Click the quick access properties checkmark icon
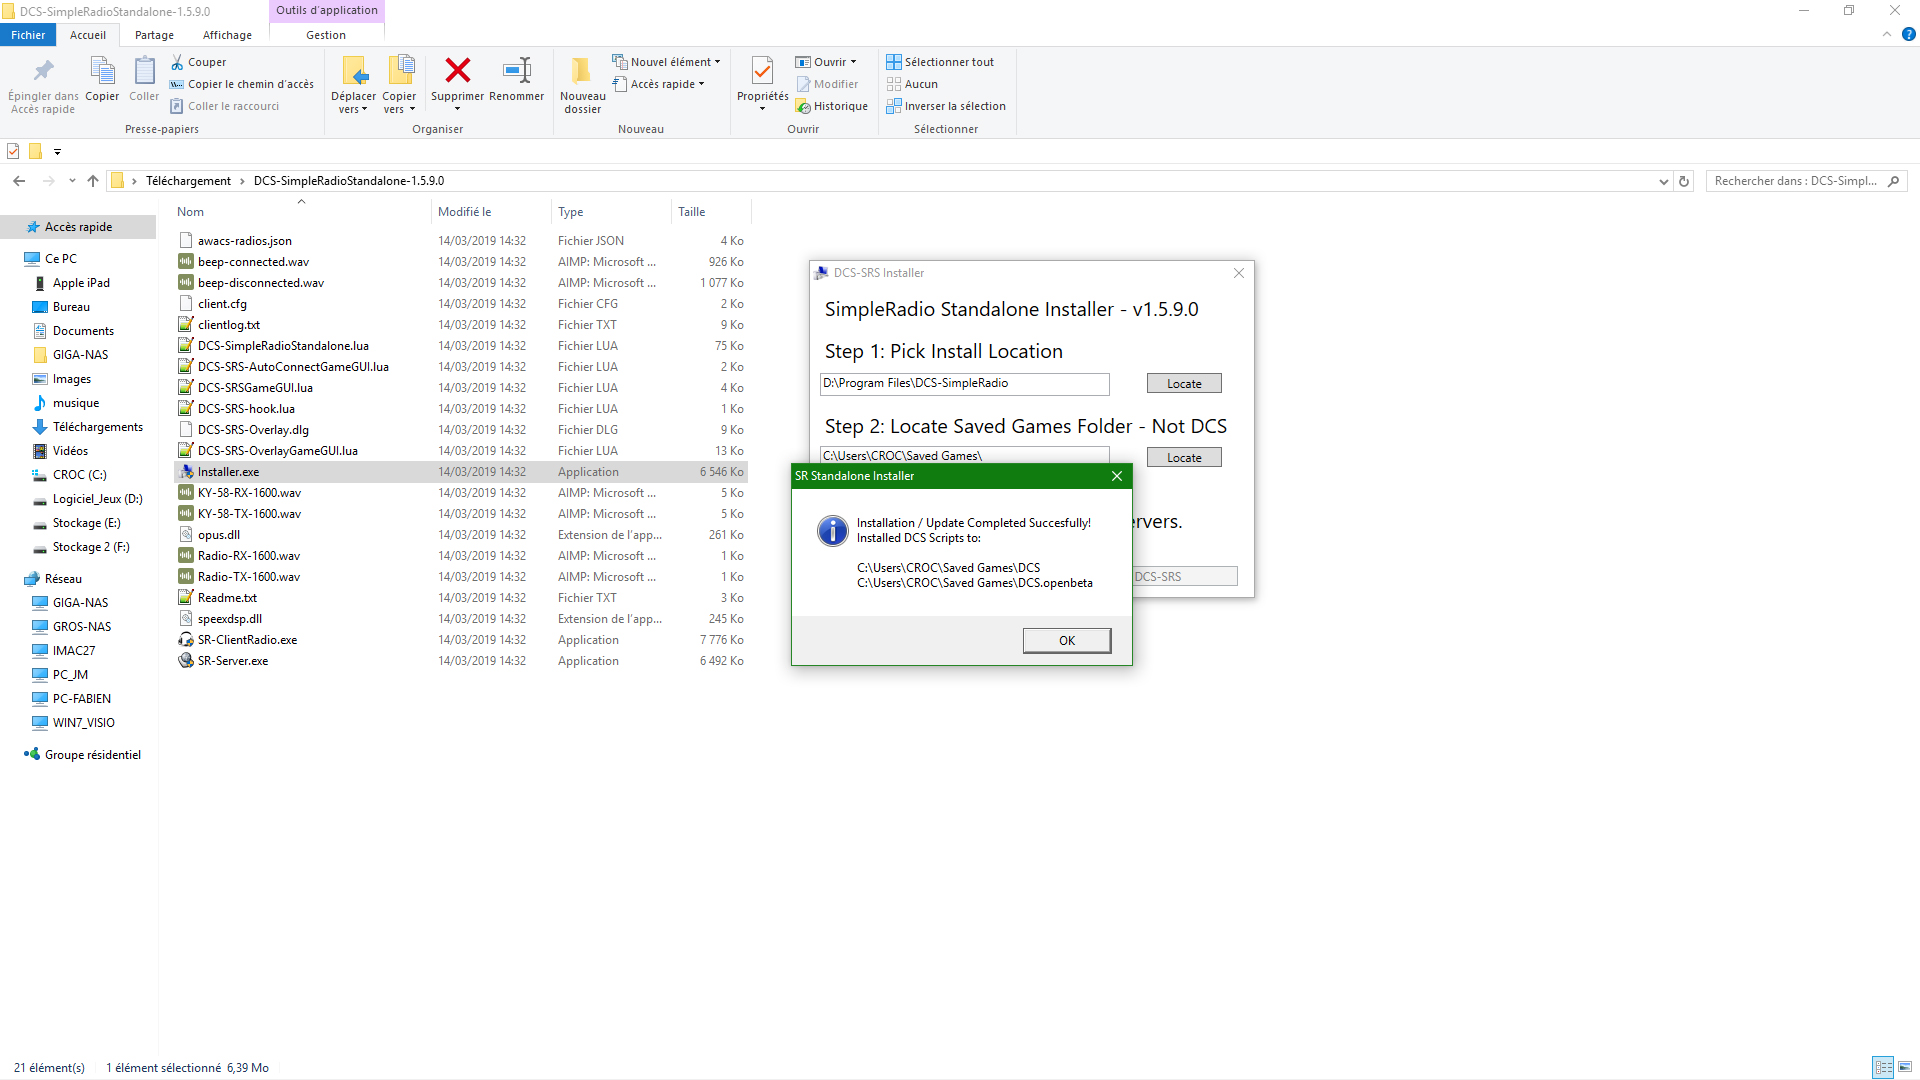This screenshot has height=1080, width=1920. click(x=13, y=151)
